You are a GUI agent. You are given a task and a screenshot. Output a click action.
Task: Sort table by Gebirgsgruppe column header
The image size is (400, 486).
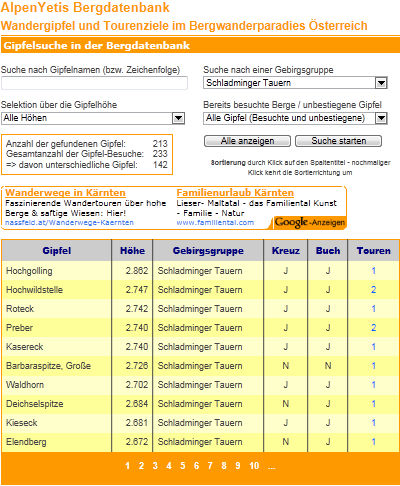pyautogui.click(x=208, y=251)
